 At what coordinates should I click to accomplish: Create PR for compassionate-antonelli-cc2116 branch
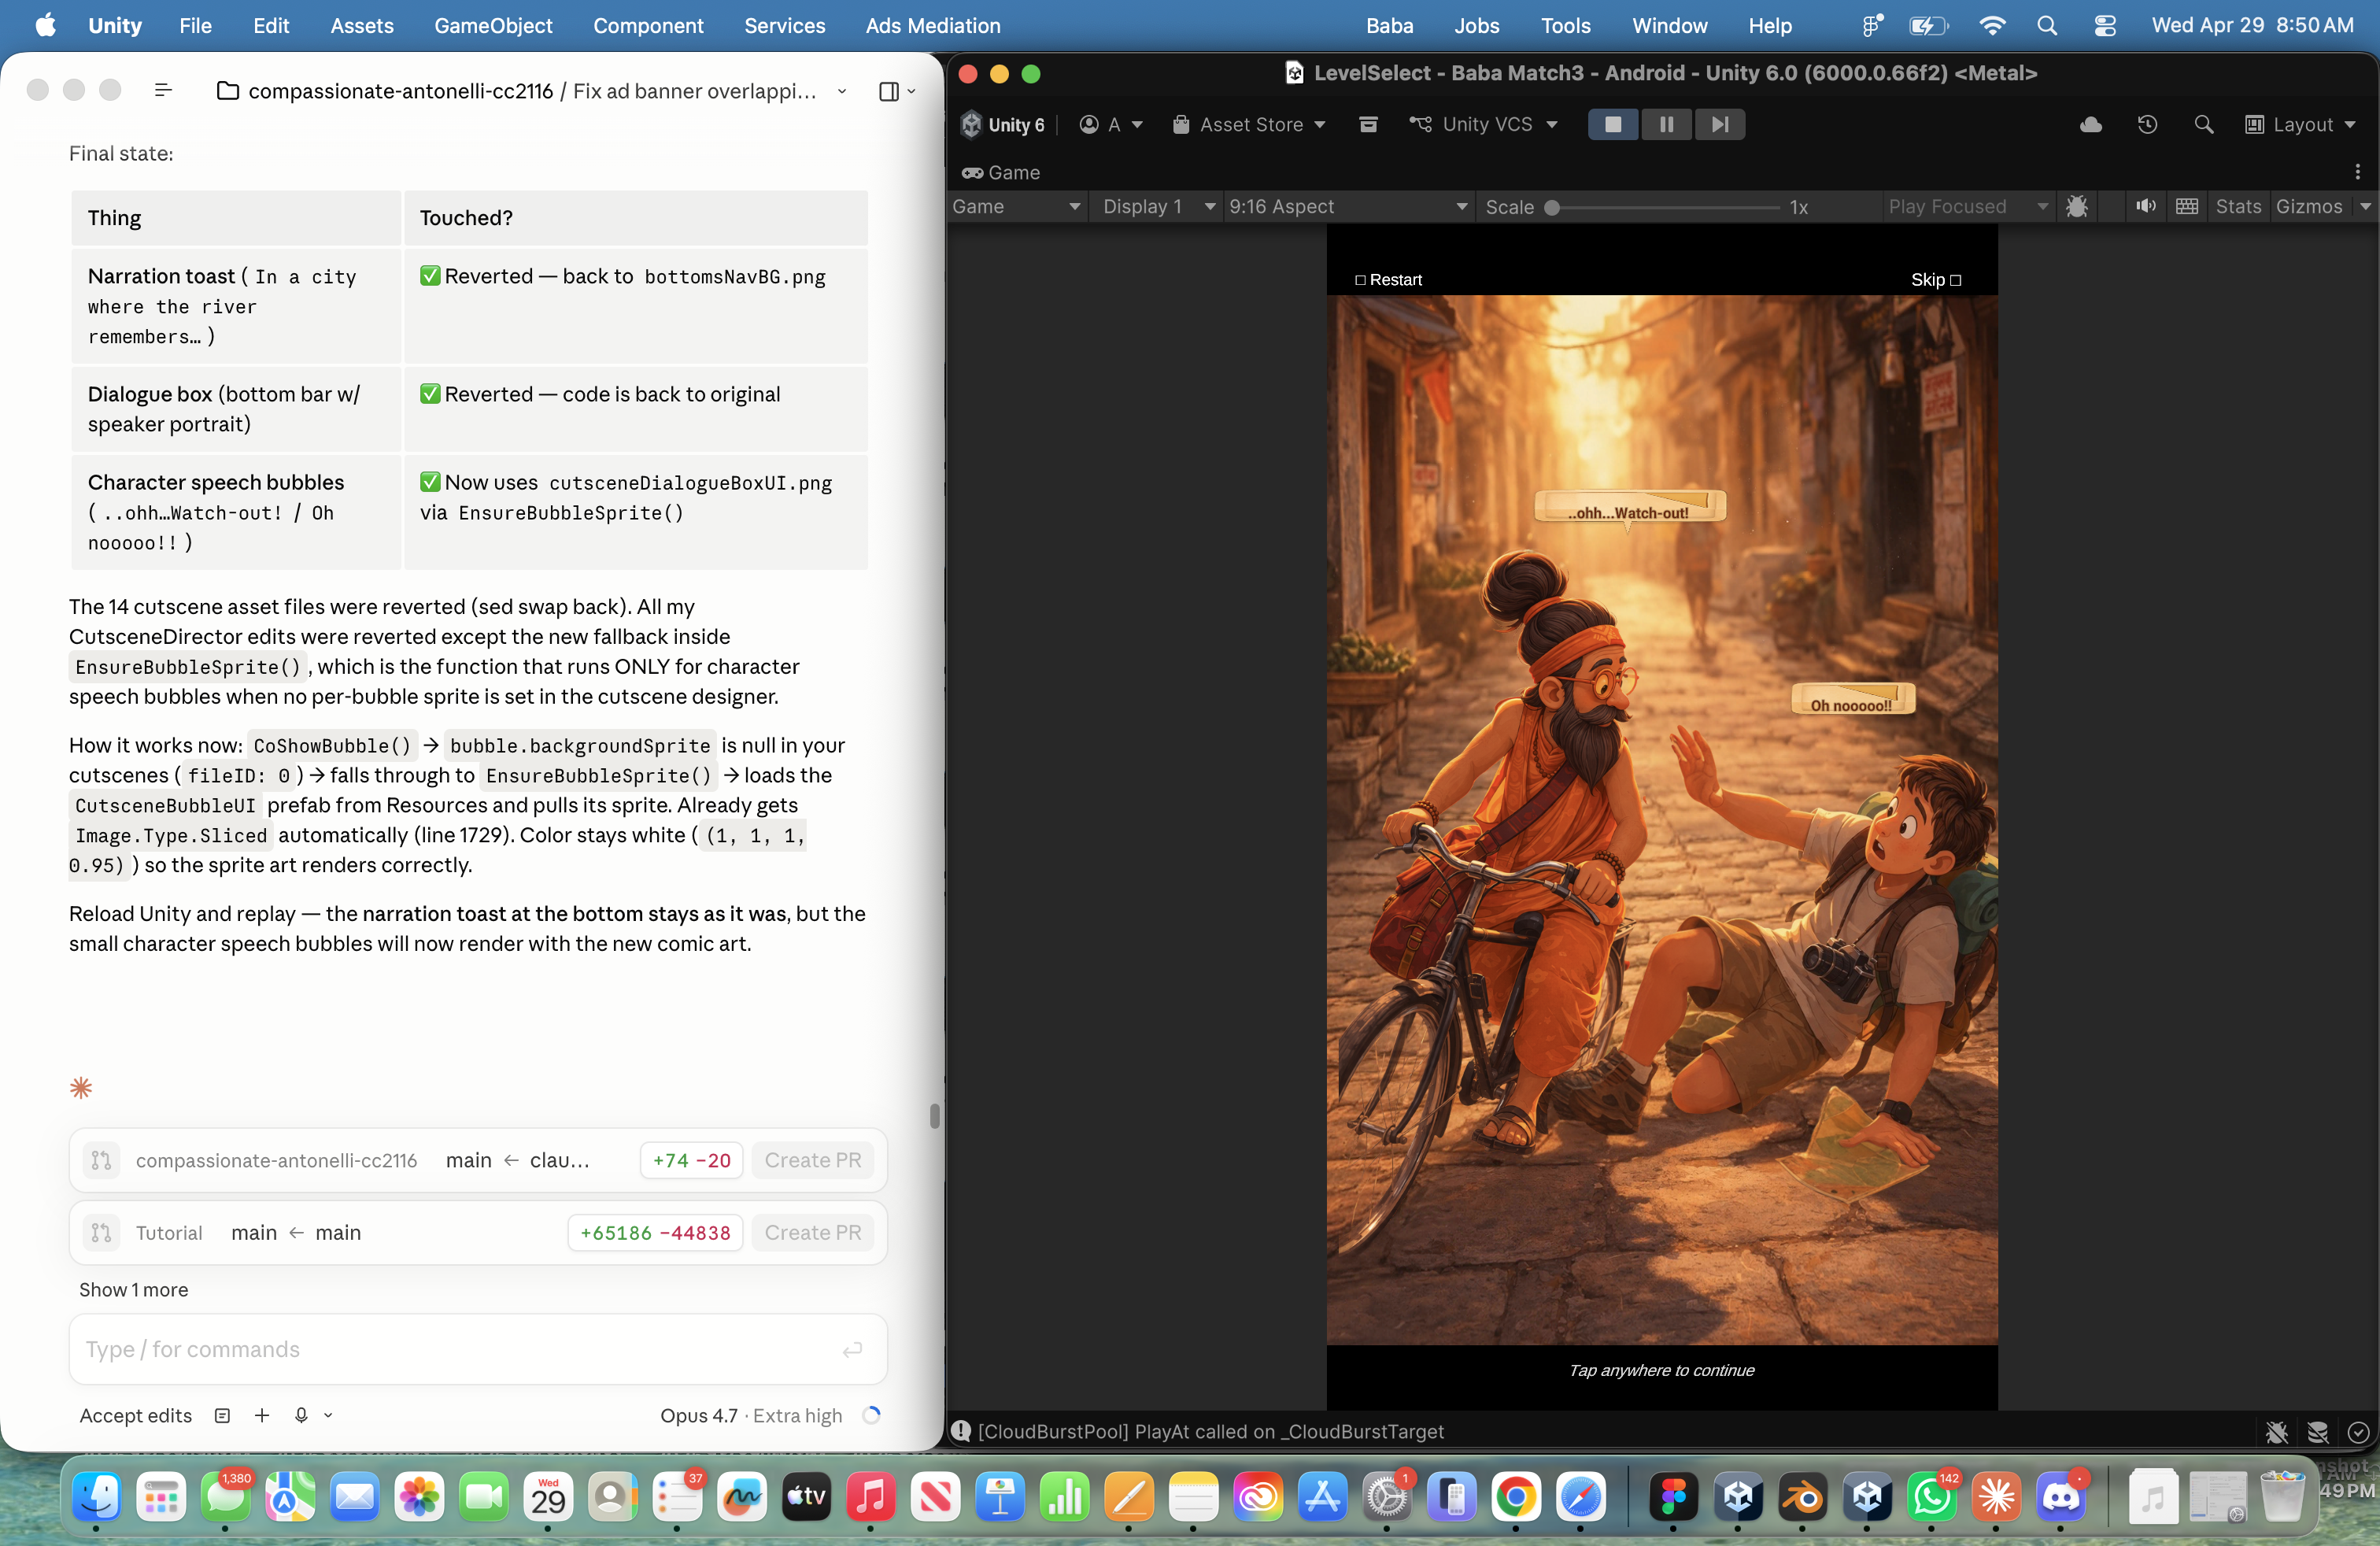tap(812, 1160)
